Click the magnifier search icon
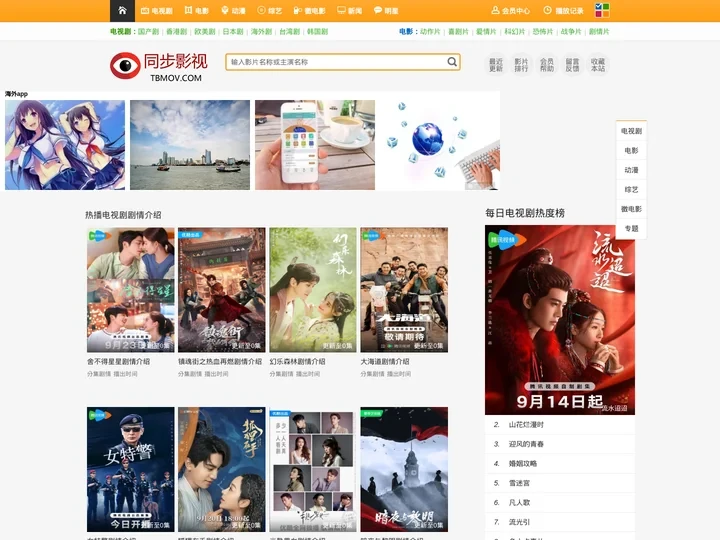The width and height of the screenshot is (720, 540). (x=452, y=62)
